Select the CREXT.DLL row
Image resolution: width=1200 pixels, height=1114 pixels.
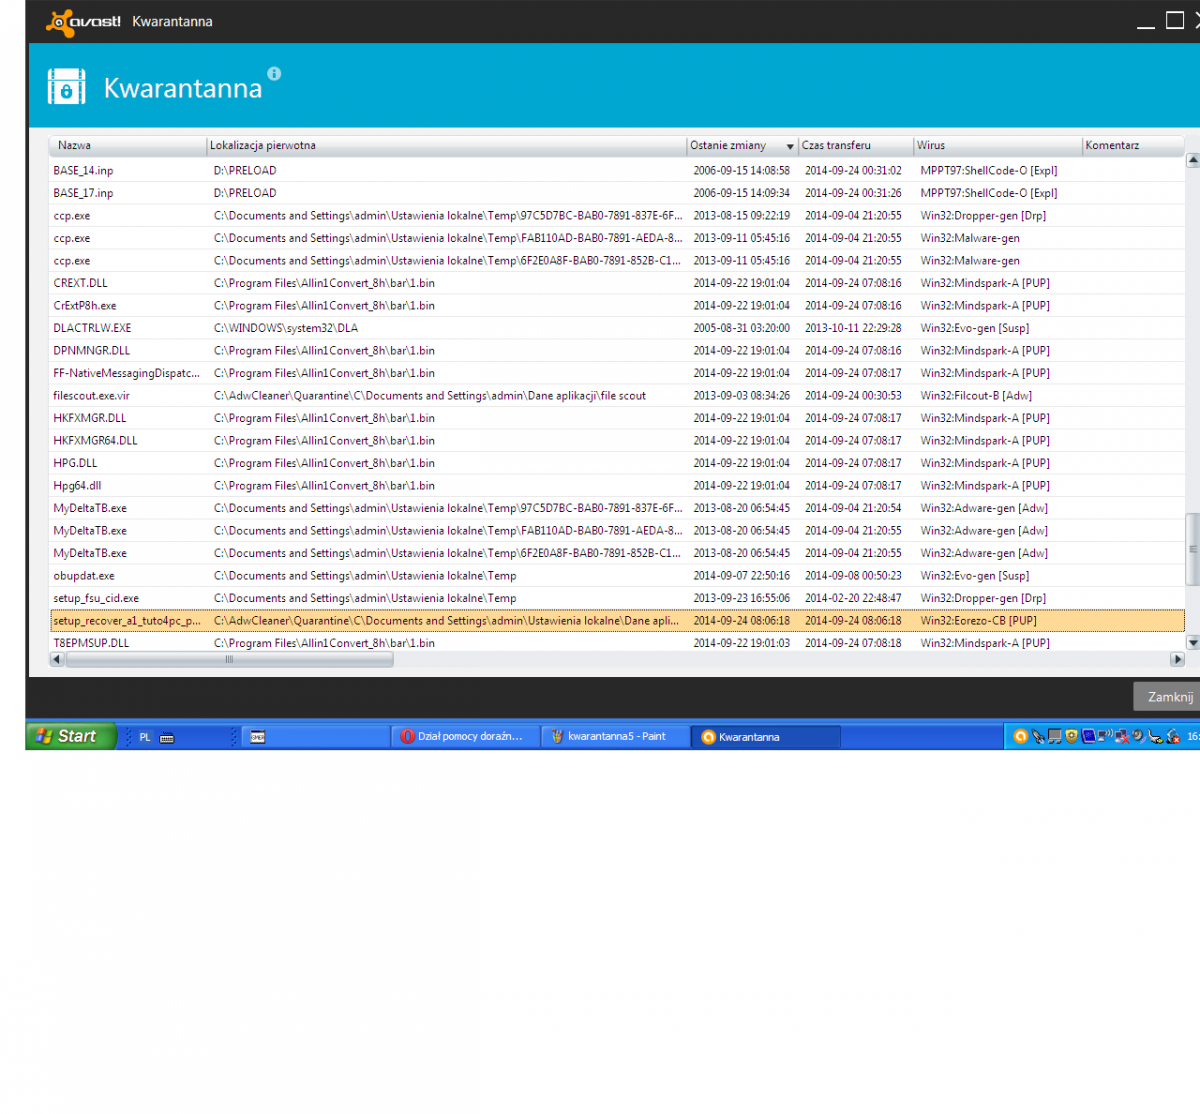pyautogui.click(x=617, y=283)
